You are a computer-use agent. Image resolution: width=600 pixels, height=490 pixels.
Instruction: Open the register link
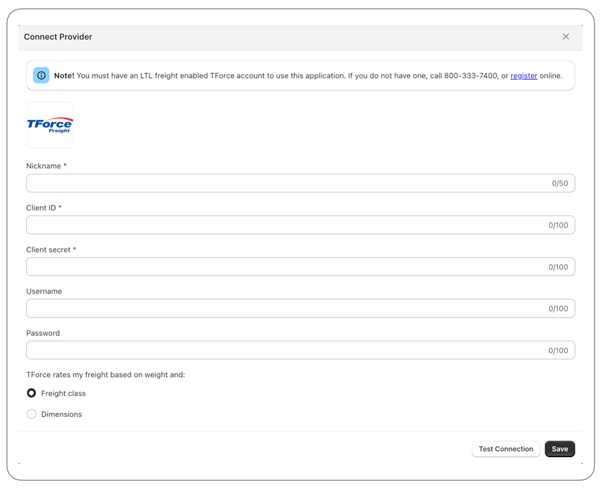click(x=523, y=76)
